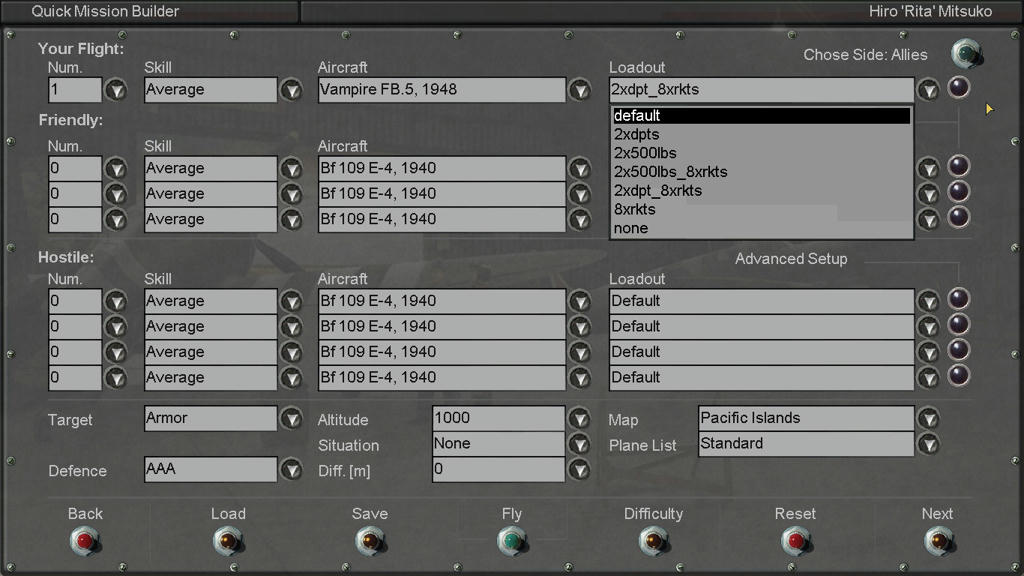The image size is (1024, 576).
Task: Open Difficulty settings lamp button
Action: pyautogui.click(x=653, y=541)
